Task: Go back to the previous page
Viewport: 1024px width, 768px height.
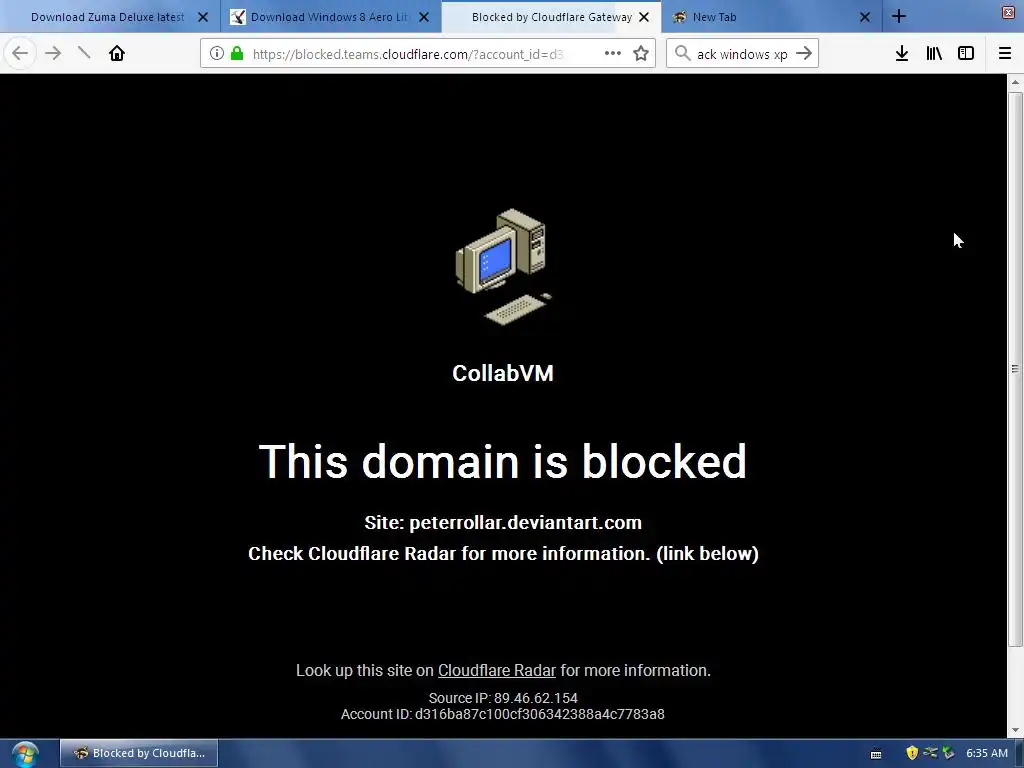Action: pyautogui.click(x=20, y=54)
